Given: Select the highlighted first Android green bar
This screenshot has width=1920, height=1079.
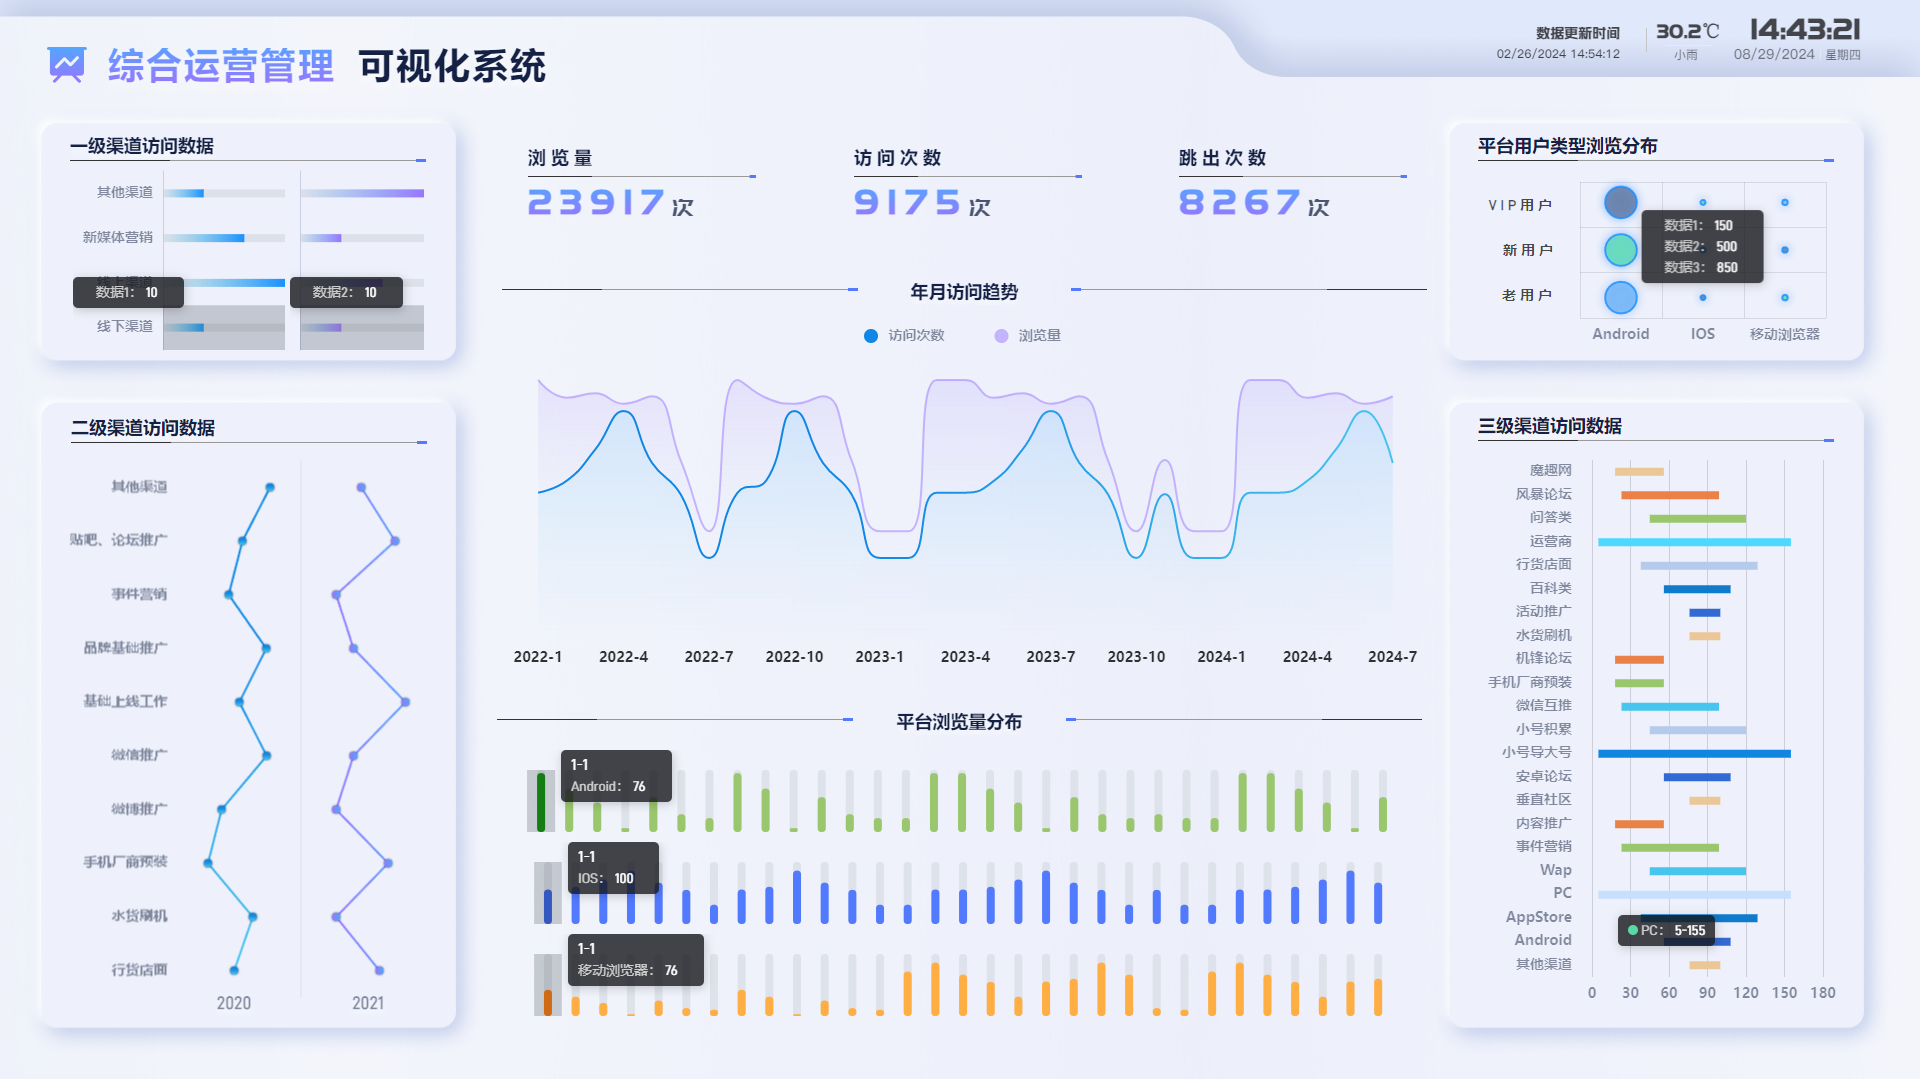Looking at the screenshot, I should click(541, 802).
